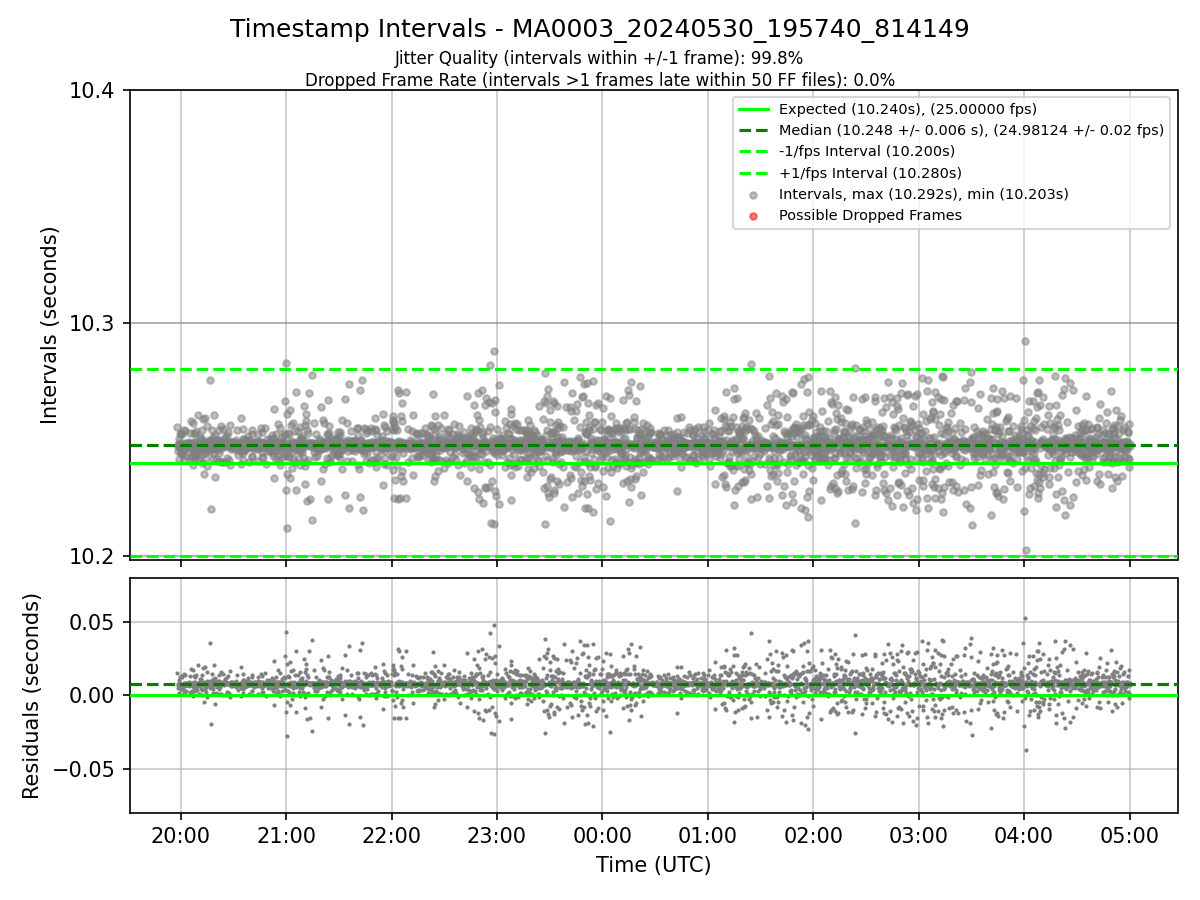Click legend entry 'Expected (10.240s), (25.00000 fps)'
Image resolution: width=1200 pixels, height=900 pixels.
907,109
